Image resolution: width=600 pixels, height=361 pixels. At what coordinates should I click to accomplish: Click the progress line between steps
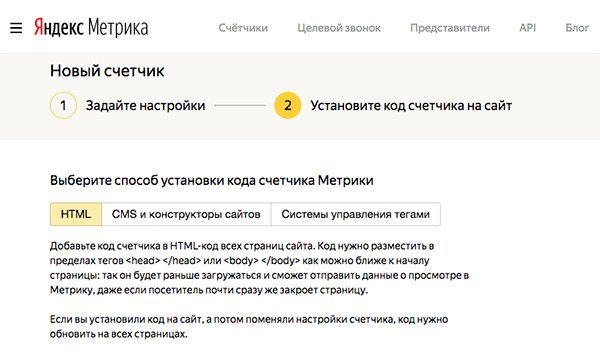240,105
